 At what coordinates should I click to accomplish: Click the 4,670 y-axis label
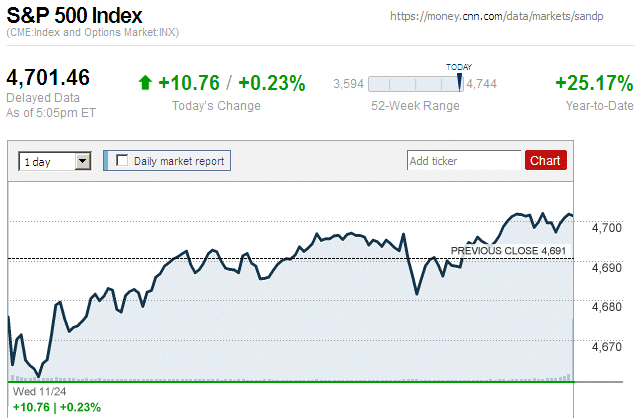pos(607,347)
